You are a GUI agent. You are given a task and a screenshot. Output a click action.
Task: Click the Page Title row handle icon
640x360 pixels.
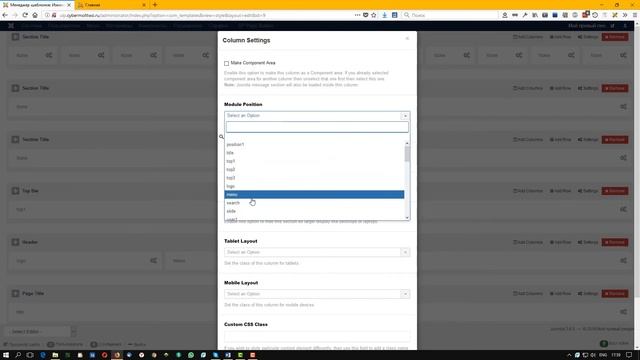(x=15, y=293)
